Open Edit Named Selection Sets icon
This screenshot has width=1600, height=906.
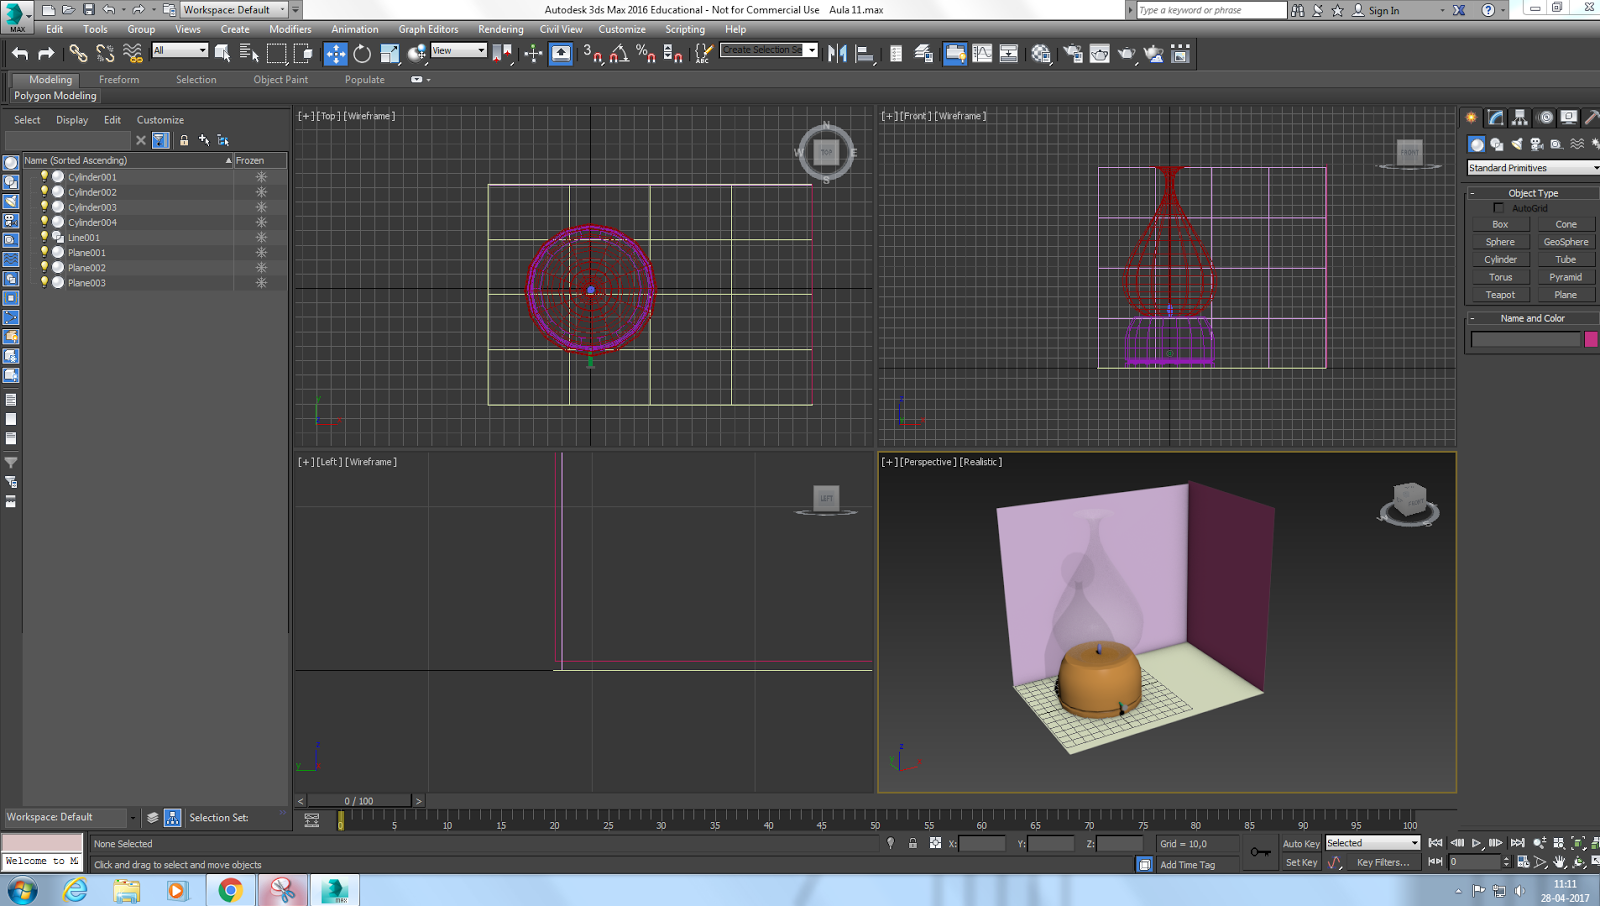703,54
